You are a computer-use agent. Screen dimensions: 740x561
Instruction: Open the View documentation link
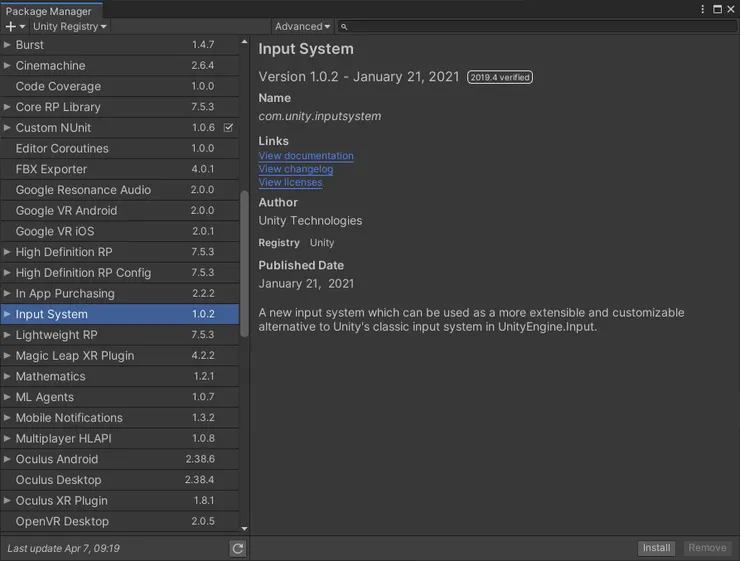[x=306, y=156]
